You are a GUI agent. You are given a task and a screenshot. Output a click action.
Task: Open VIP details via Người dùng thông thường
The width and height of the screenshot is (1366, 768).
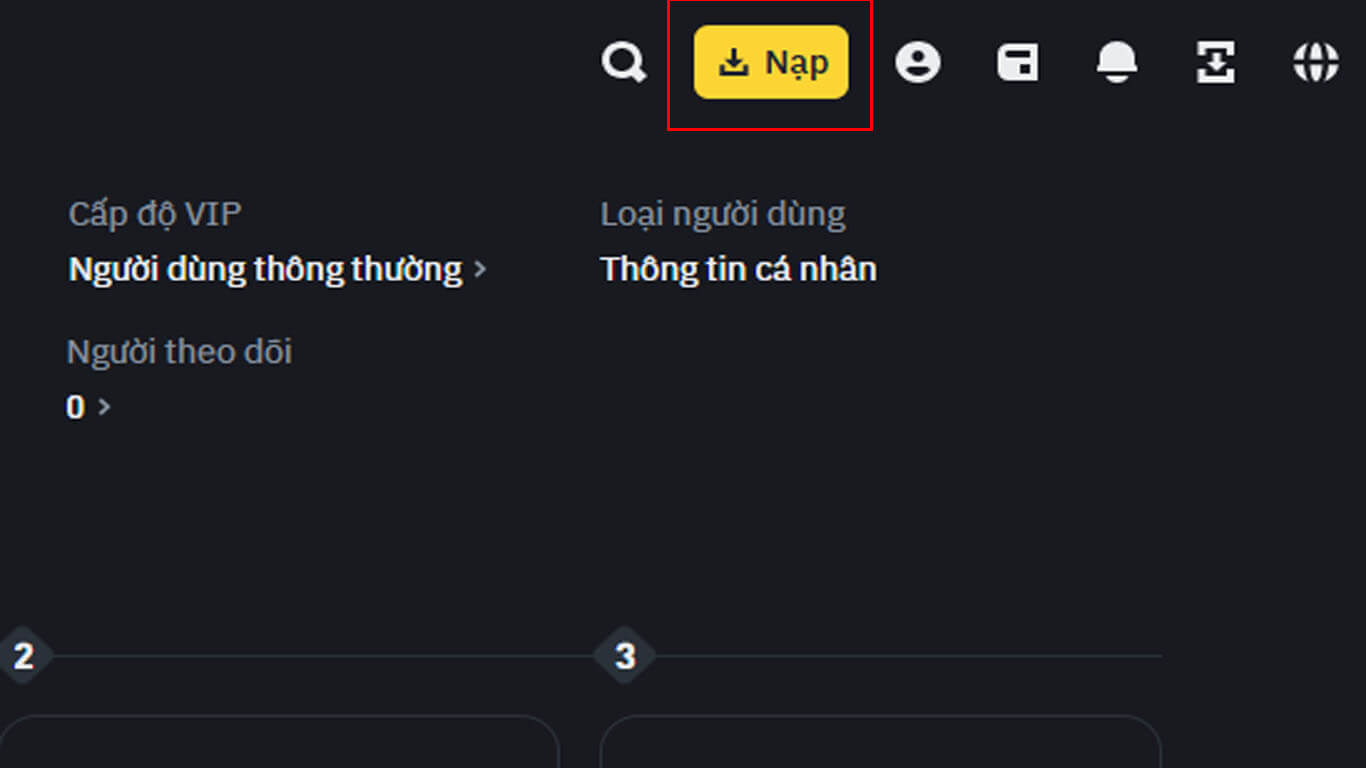[x=263, y=269]
